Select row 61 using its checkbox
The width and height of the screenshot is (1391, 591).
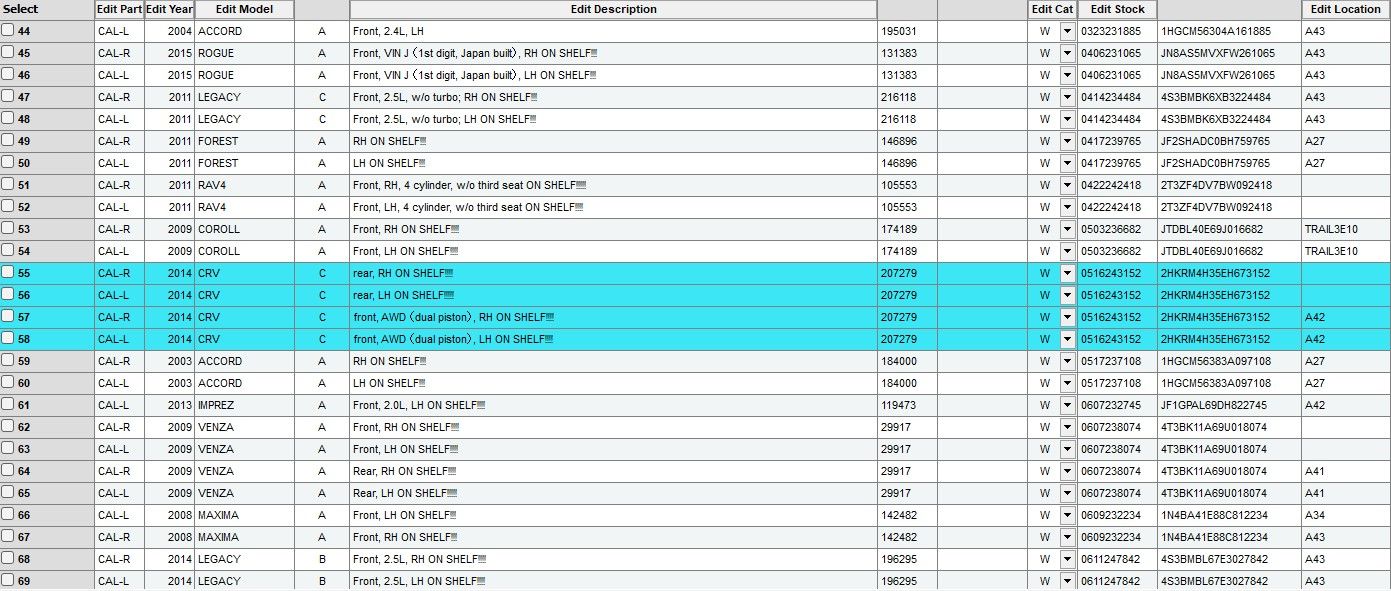click(8, 404)
